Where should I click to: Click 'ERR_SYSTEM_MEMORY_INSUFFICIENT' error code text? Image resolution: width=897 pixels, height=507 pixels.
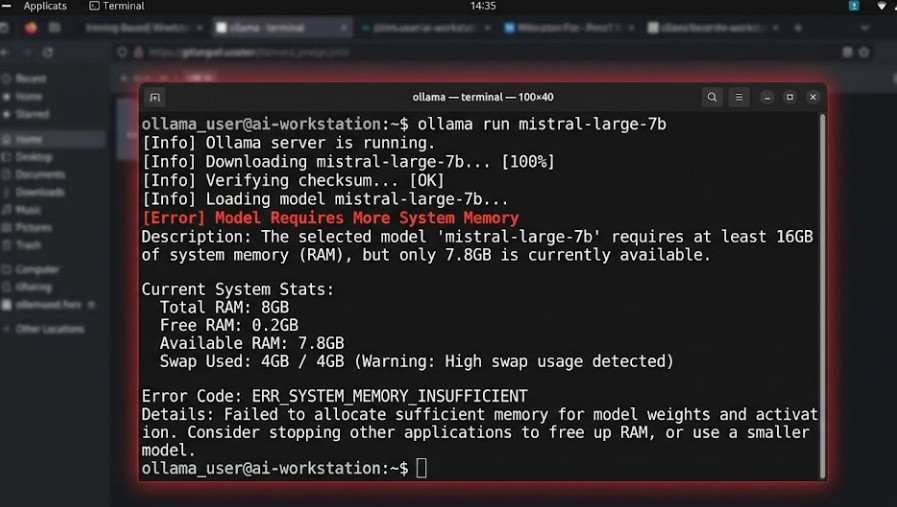(390, 396)
